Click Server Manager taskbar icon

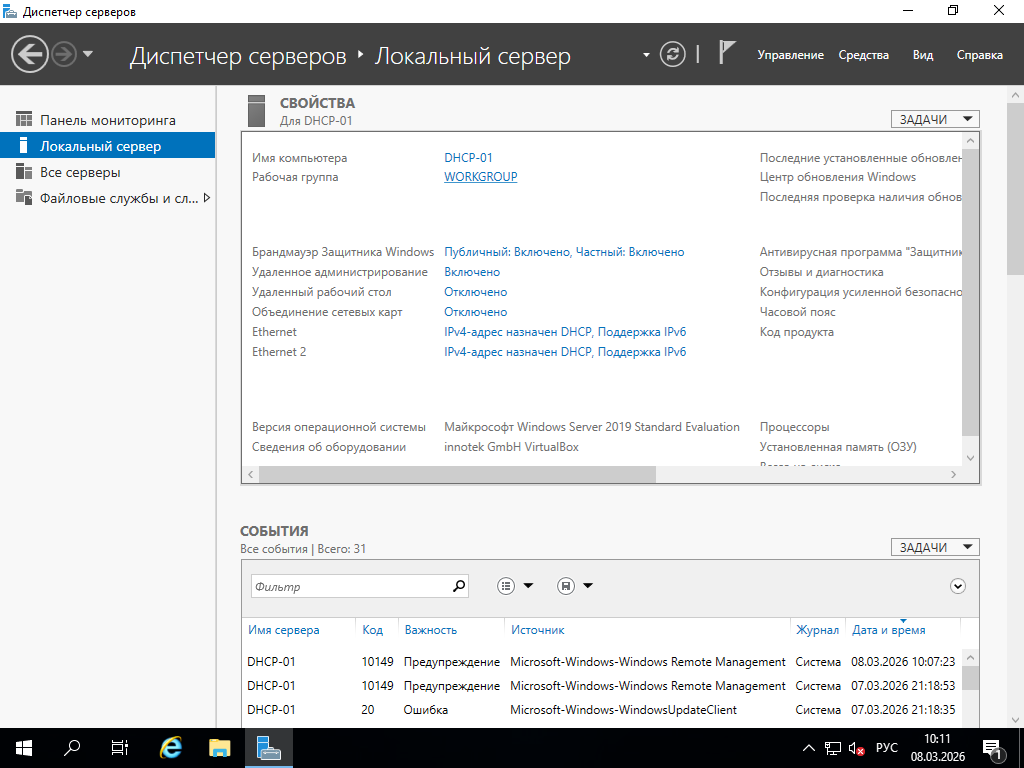click(268, 748)
